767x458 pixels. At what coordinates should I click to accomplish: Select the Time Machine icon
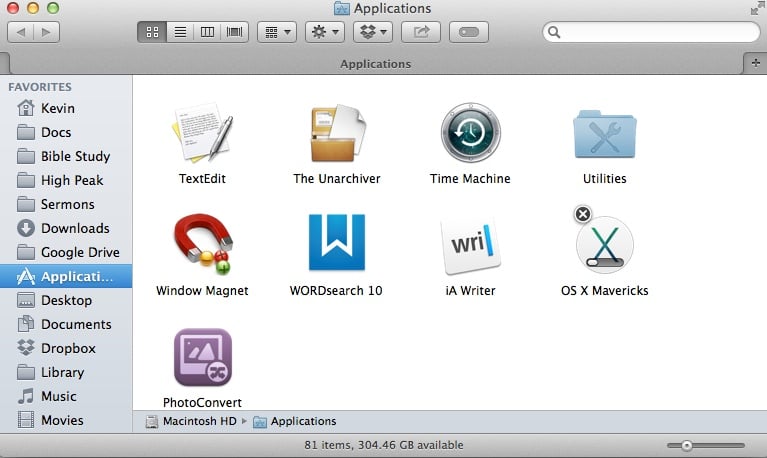(x=471, y=133)
